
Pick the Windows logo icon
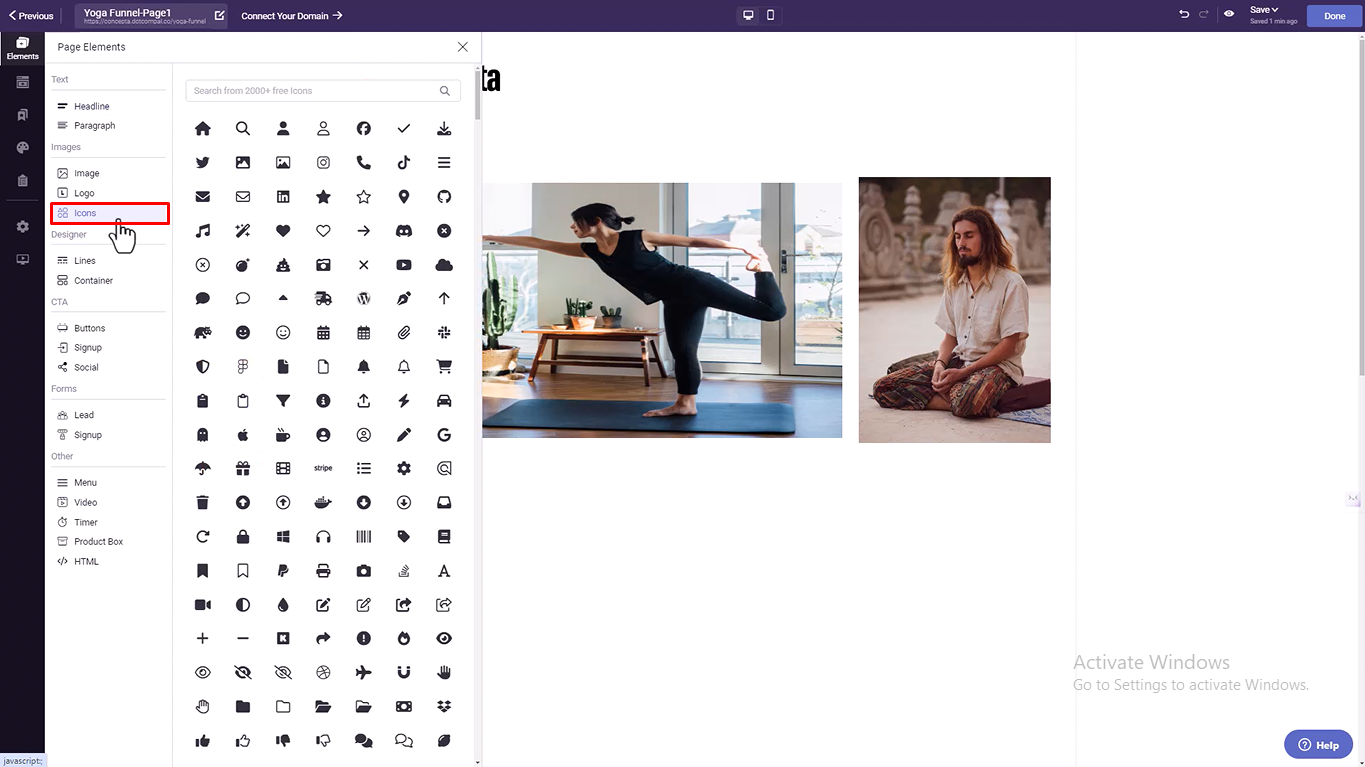(283, 537)
